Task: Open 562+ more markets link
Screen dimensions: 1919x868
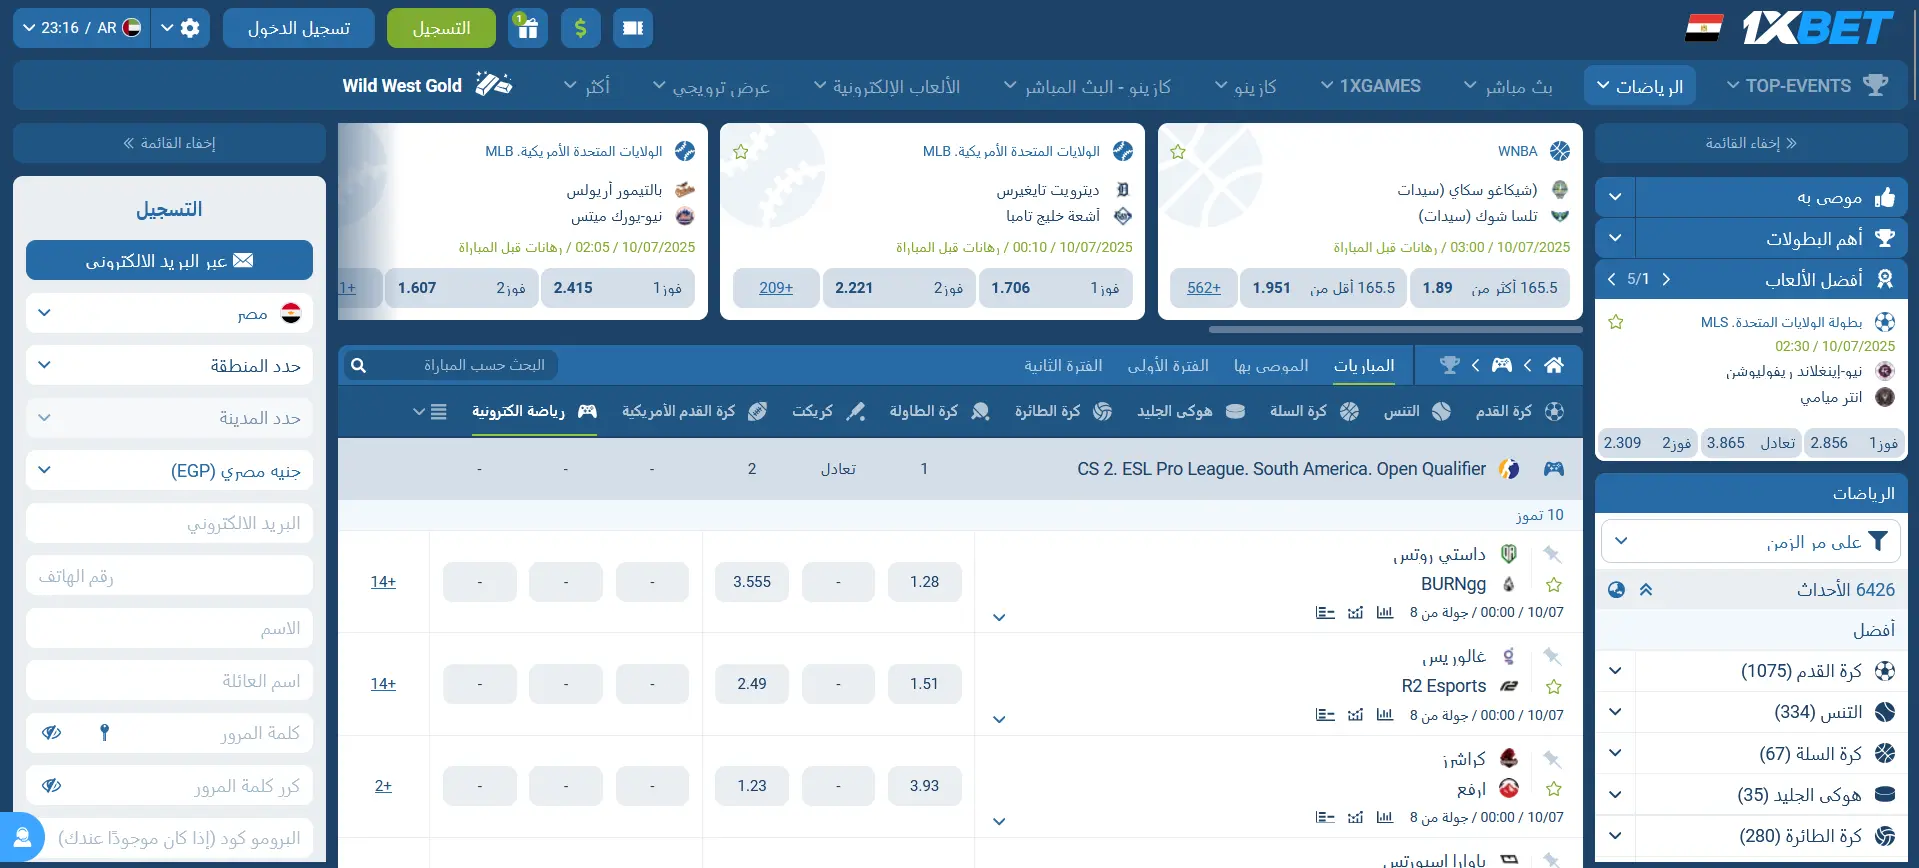Action: pyautogui.click(x=1204, y=288)
